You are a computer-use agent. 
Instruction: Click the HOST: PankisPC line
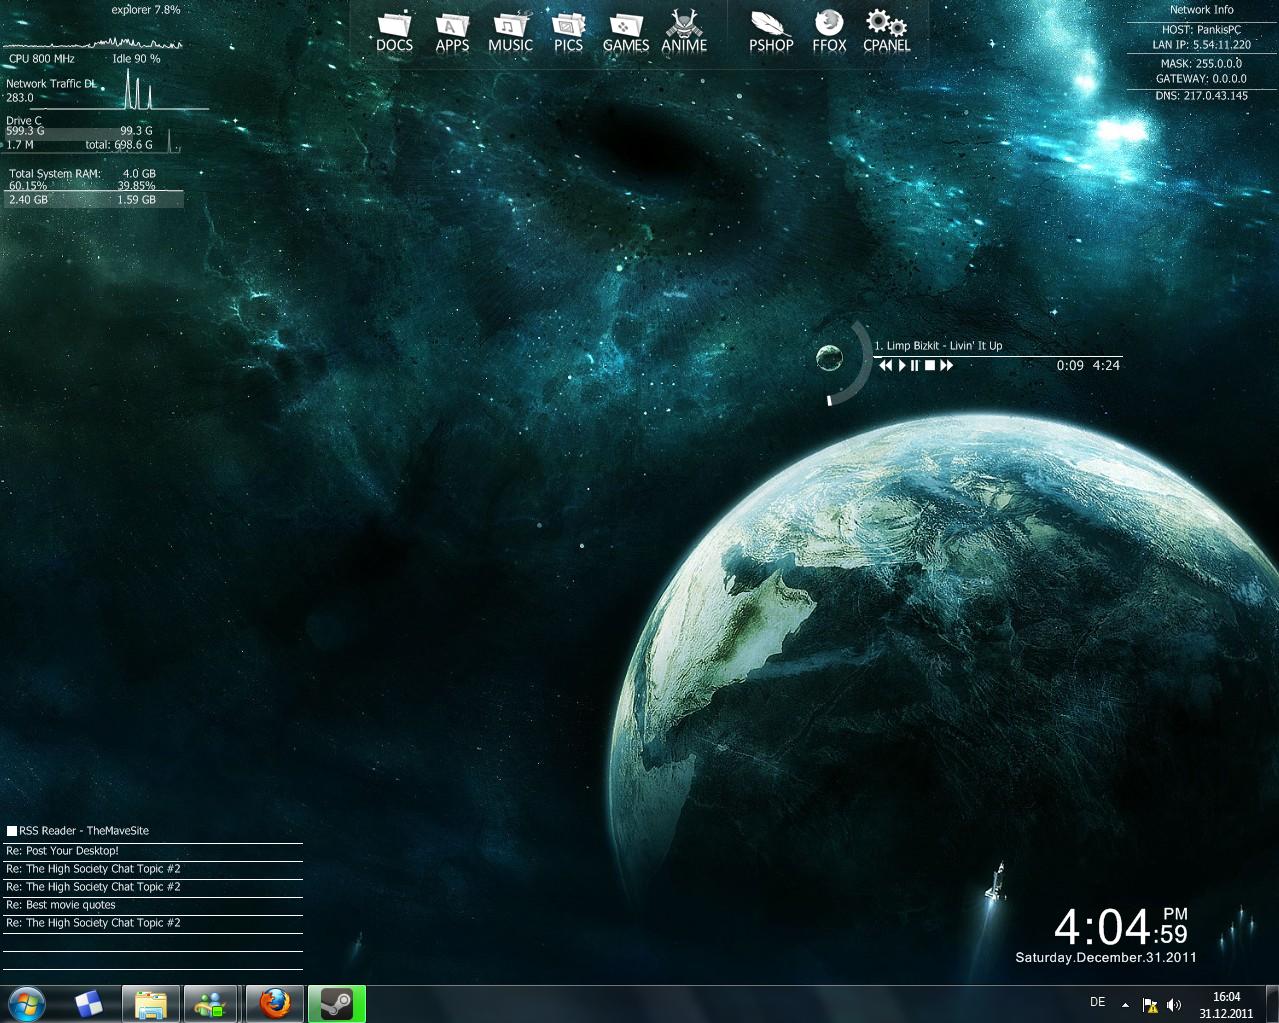1201,30
